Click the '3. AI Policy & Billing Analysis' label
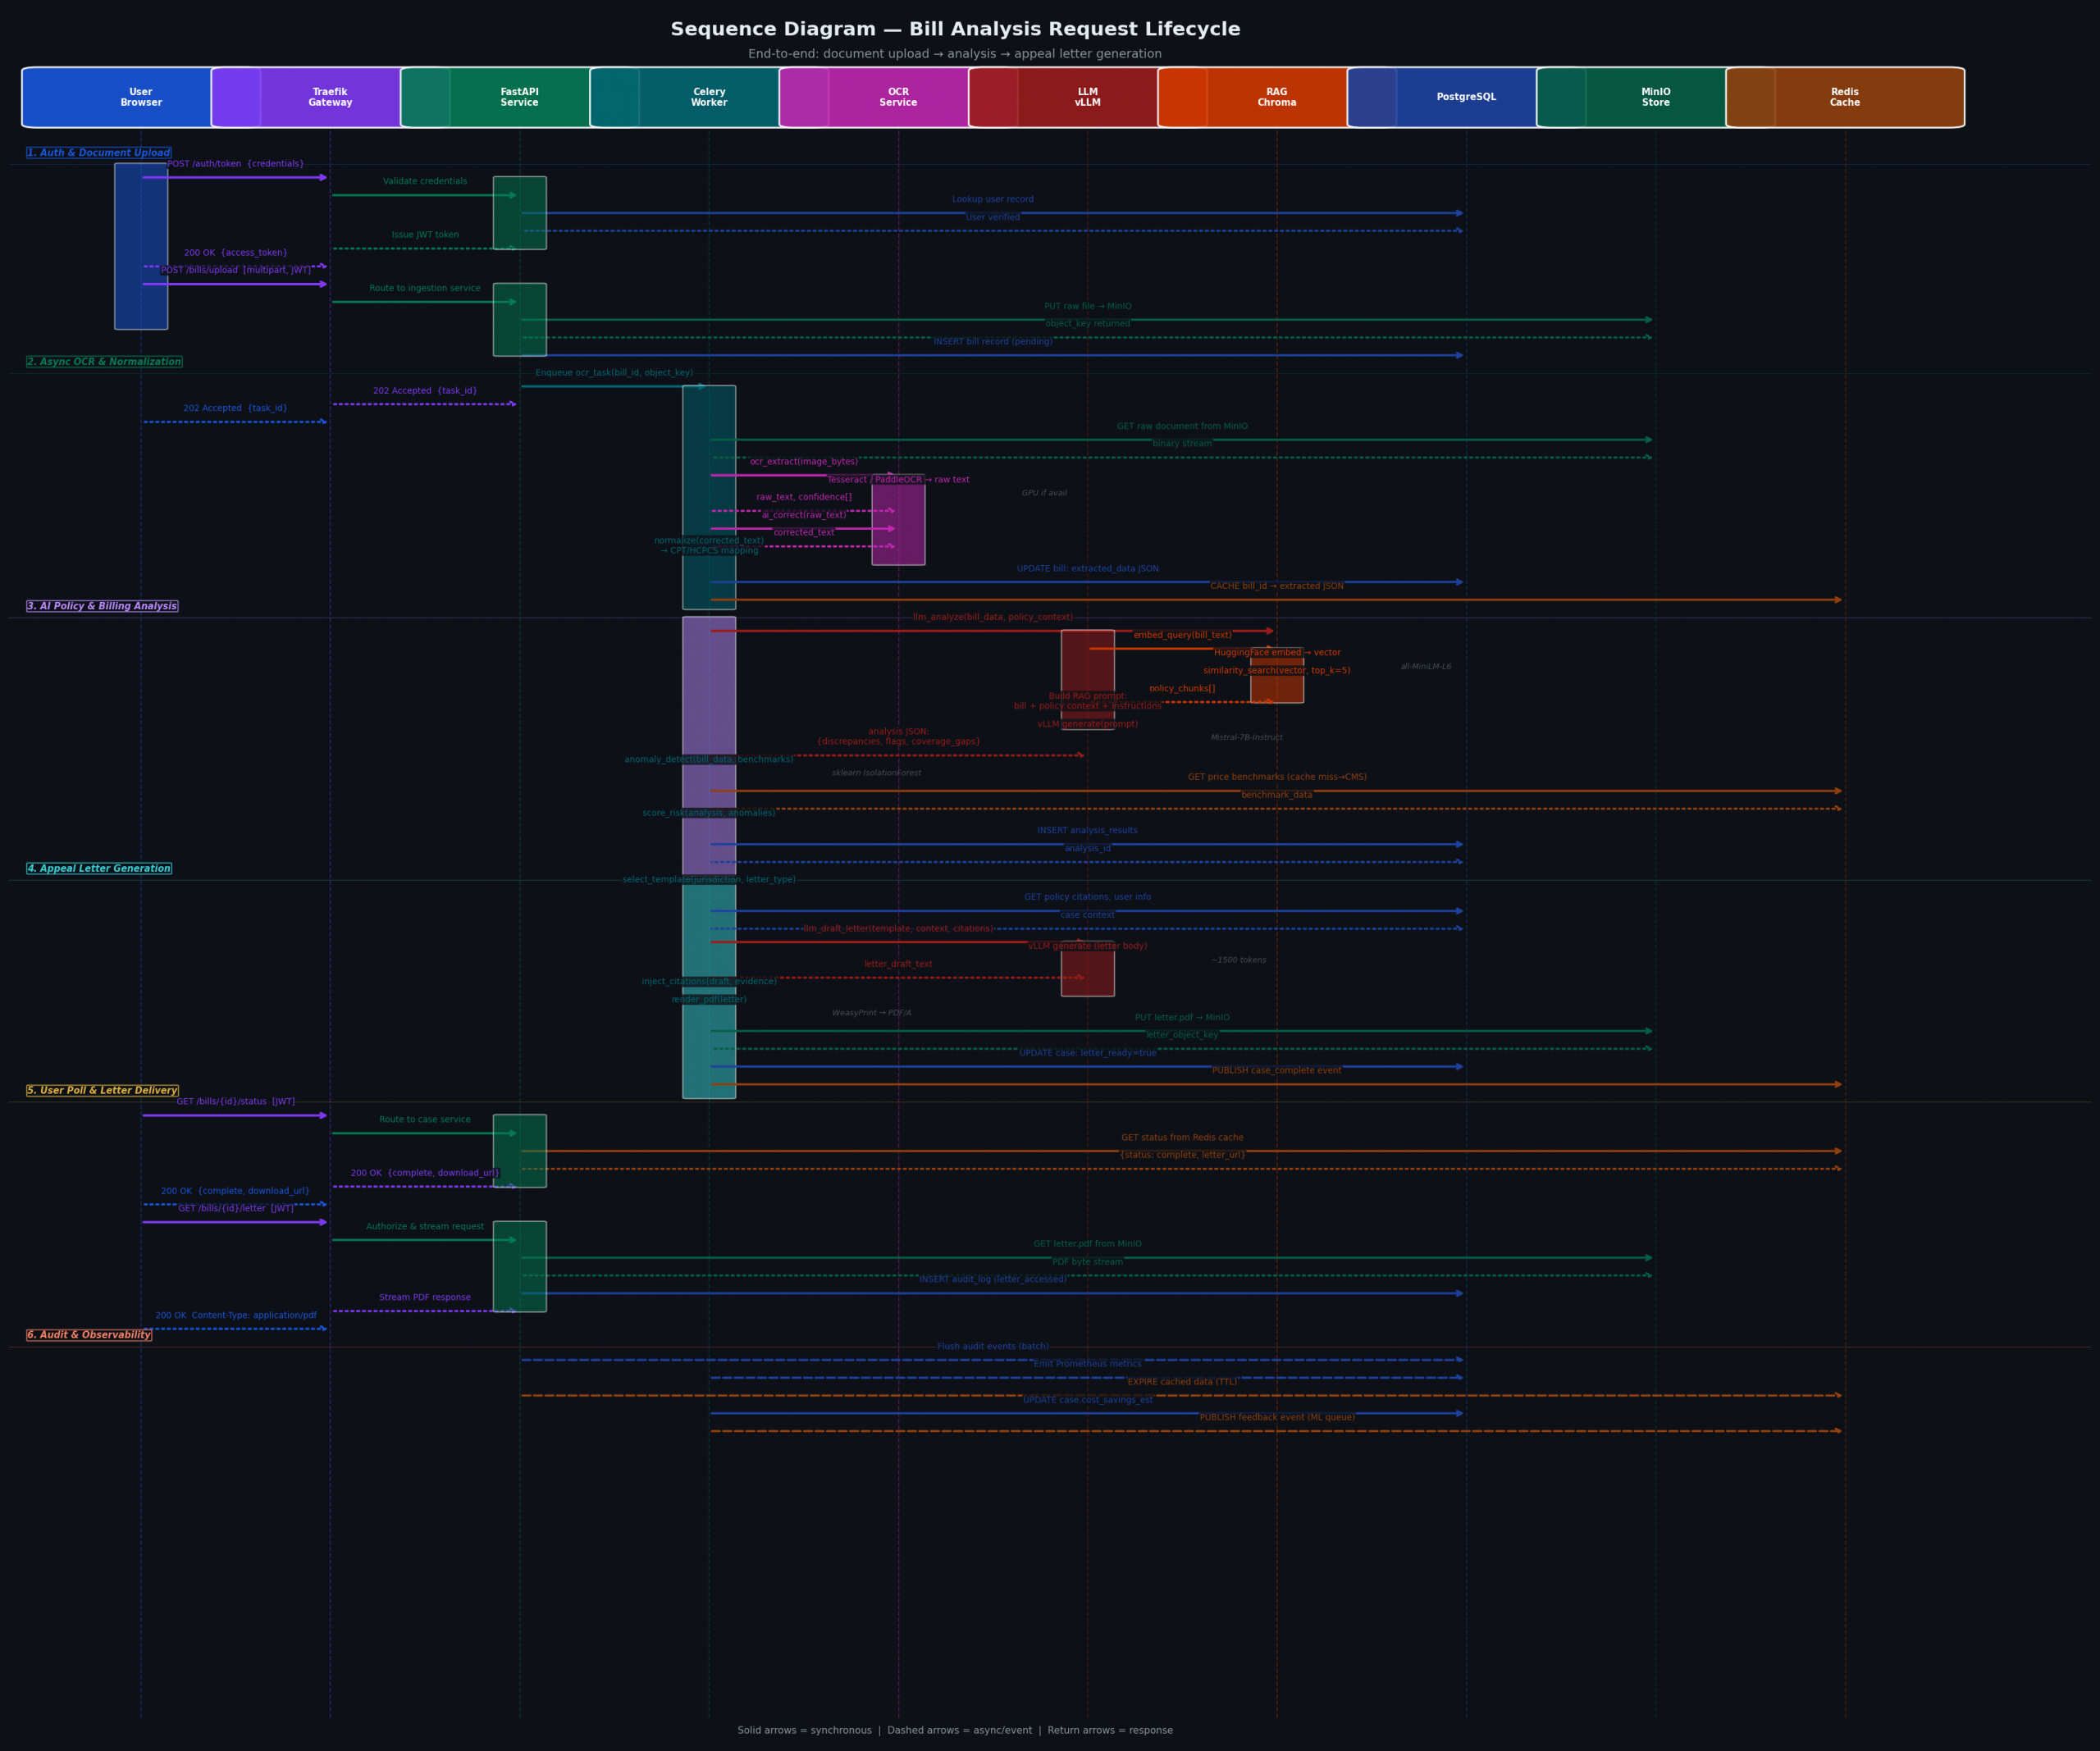The height and width of the screenshot is (1751, 2100). 102,606
